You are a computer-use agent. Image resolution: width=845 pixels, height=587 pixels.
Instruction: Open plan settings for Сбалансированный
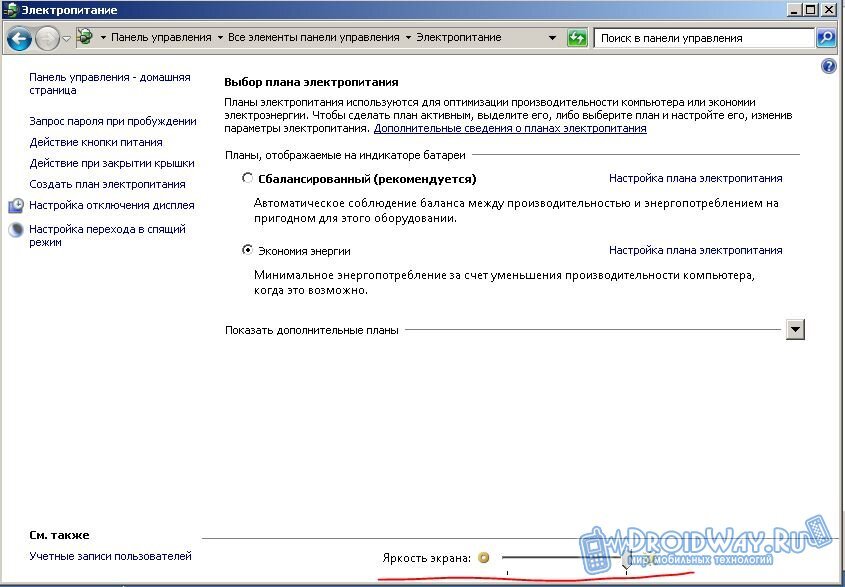(x=695, y=178)
